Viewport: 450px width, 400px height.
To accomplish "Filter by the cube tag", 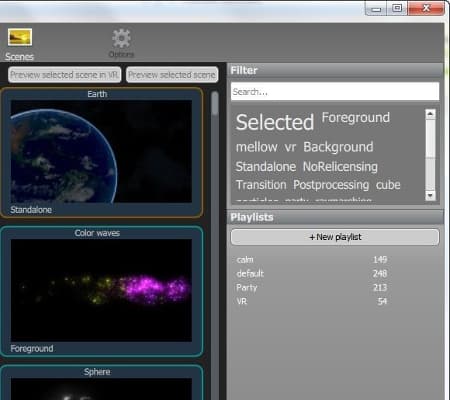I will [388, 185].
